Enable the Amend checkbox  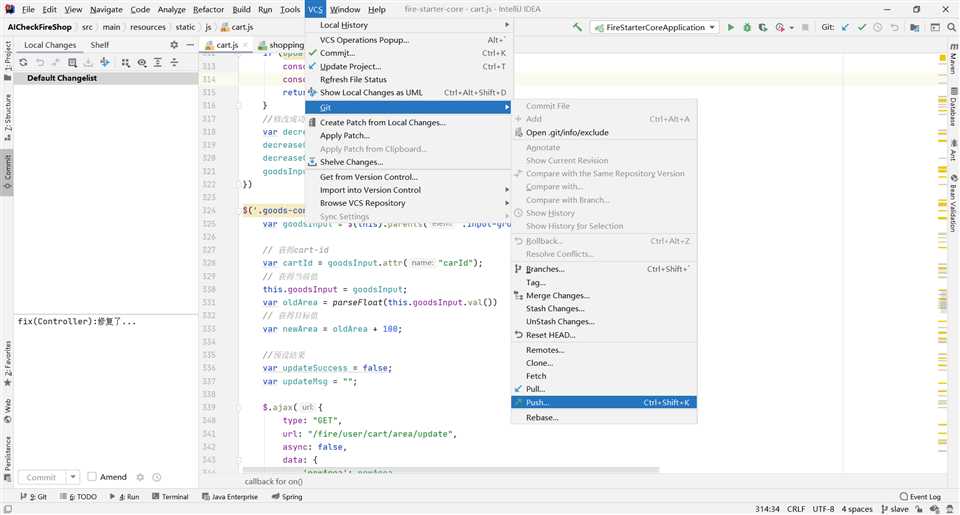pos(92,476)
